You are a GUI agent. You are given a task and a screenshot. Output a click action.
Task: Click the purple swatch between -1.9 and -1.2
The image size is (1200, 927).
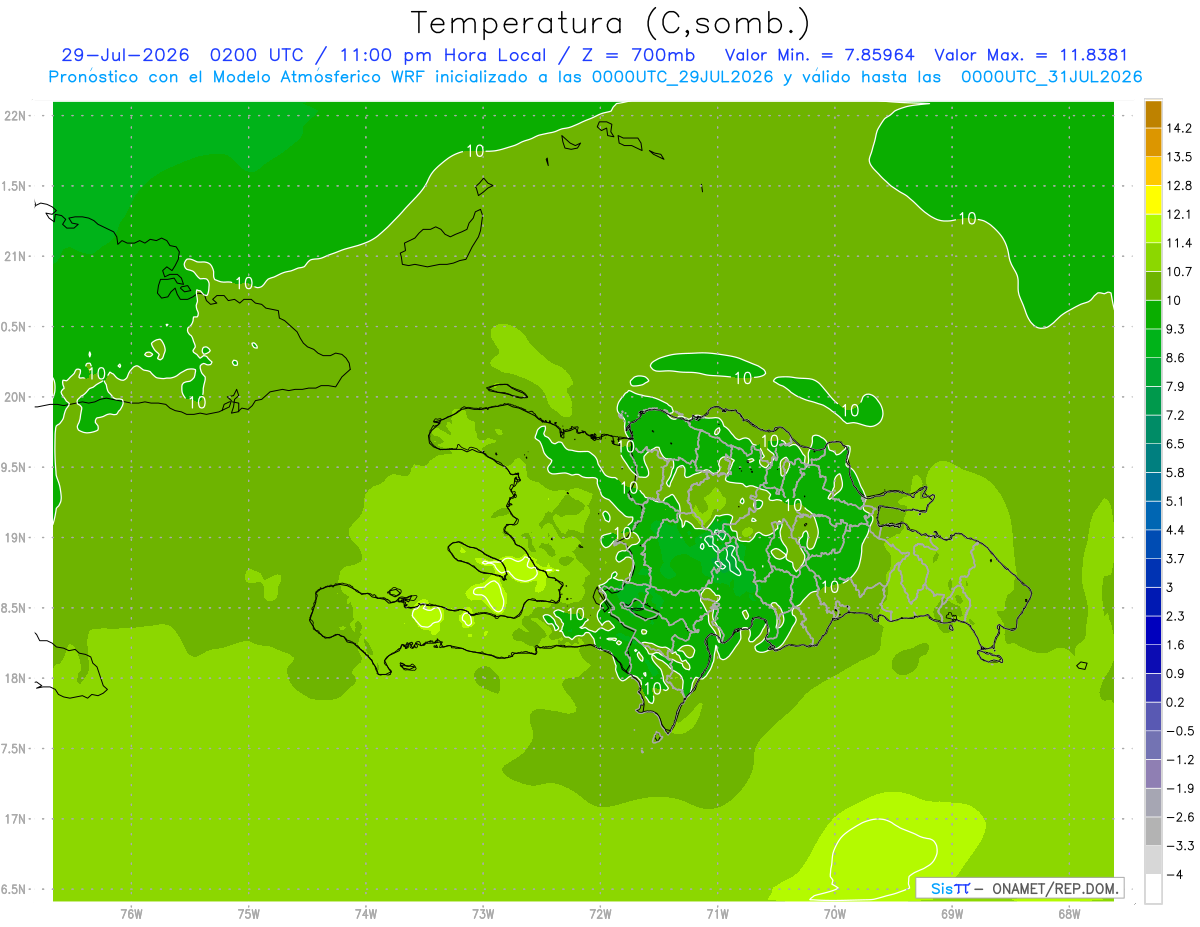[1153, 774]
